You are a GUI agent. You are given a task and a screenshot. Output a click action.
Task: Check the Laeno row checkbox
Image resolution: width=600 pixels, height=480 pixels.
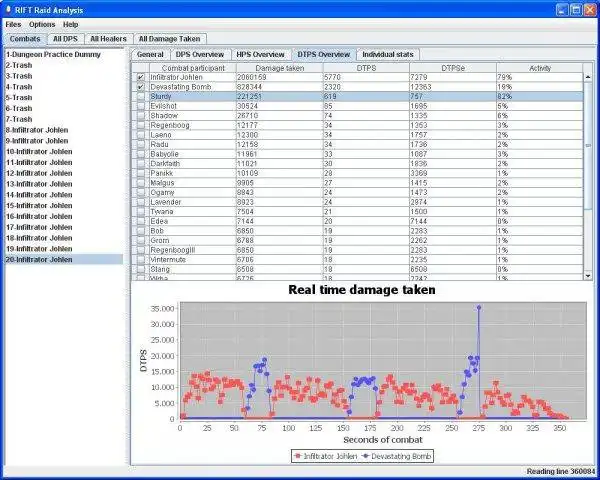(x=141, y=135)
